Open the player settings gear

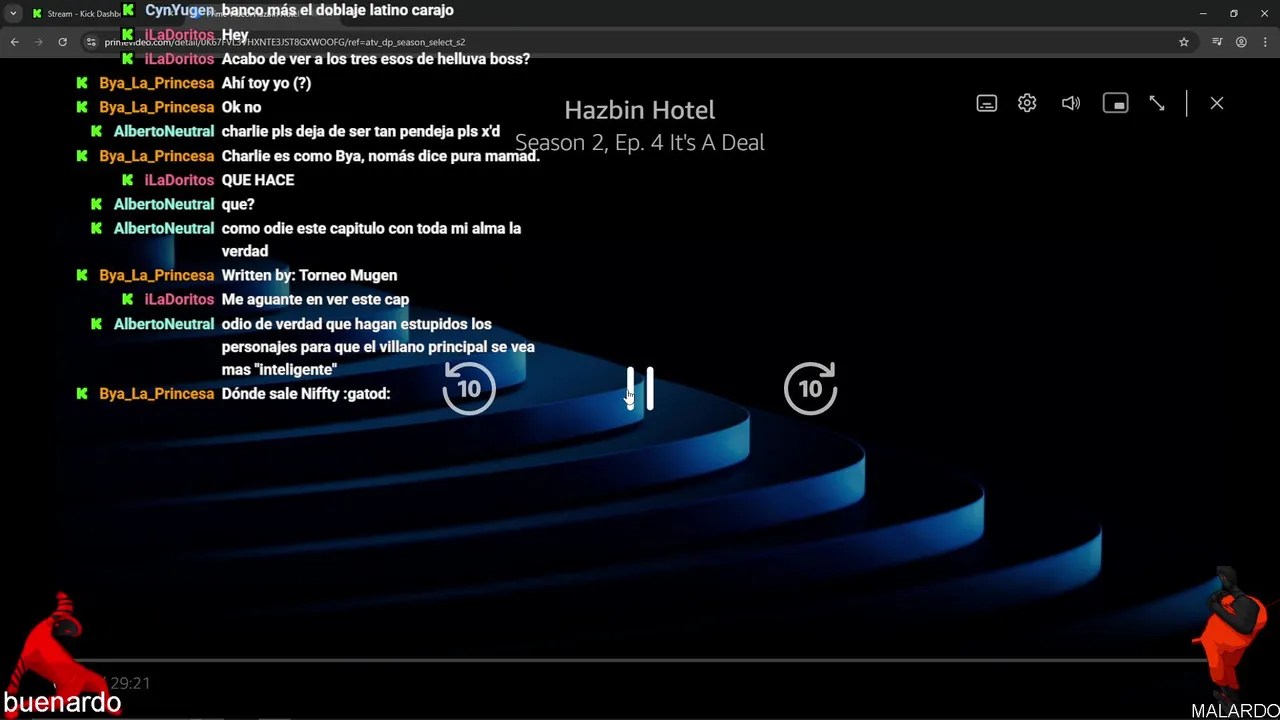click(x=1027, y=103)
